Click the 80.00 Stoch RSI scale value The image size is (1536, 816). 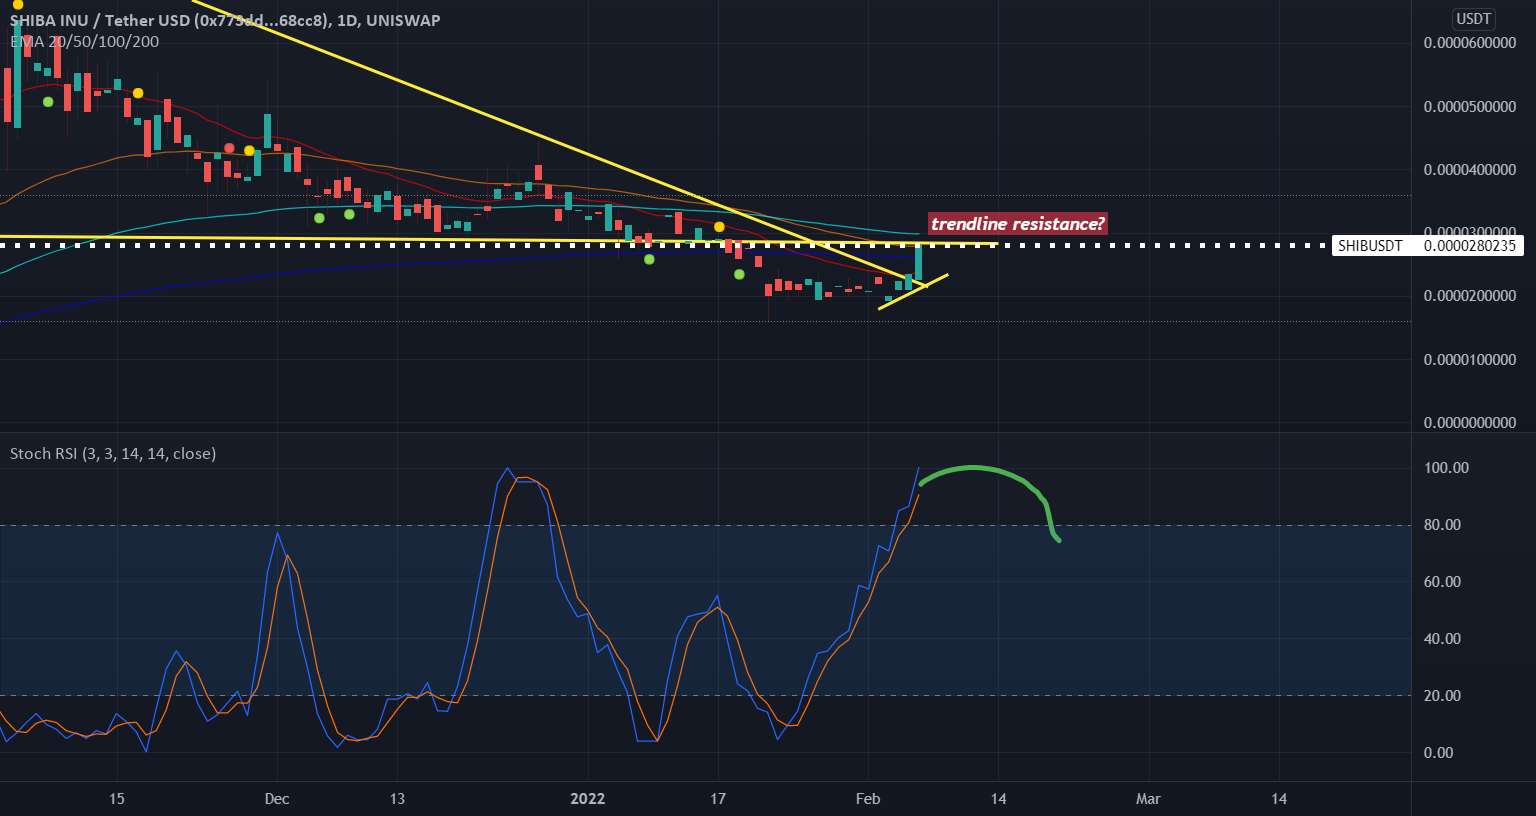pos(1442,525)
